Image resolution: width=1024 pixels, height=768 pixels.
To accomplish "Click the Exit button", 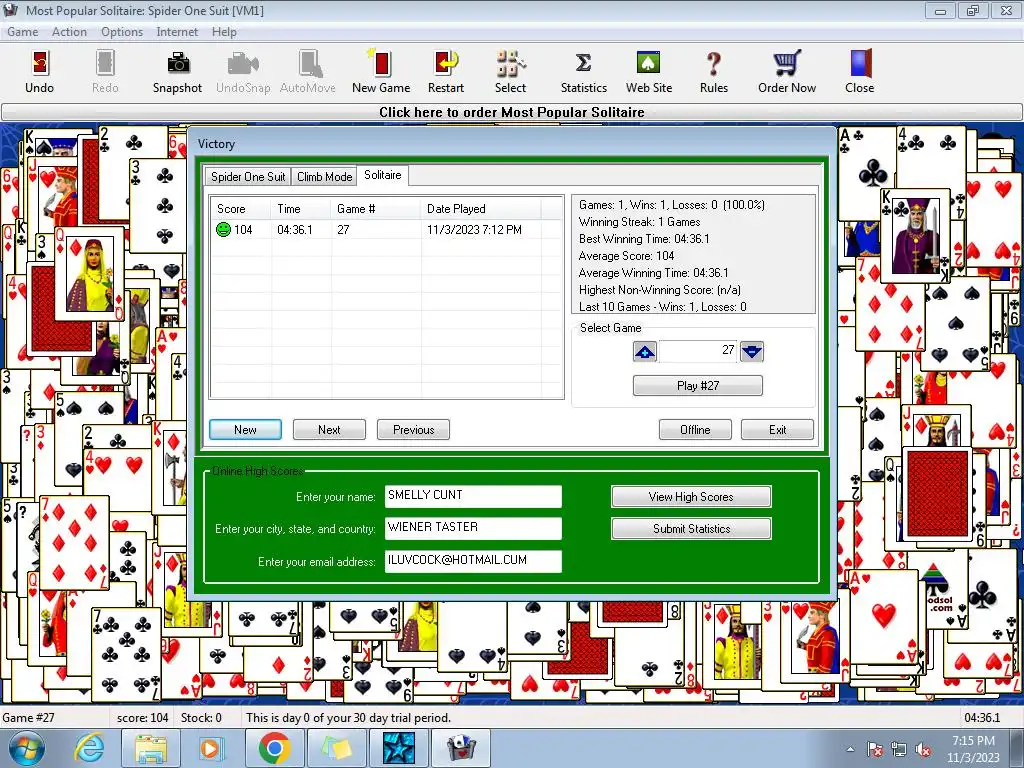I will point(777,430).
